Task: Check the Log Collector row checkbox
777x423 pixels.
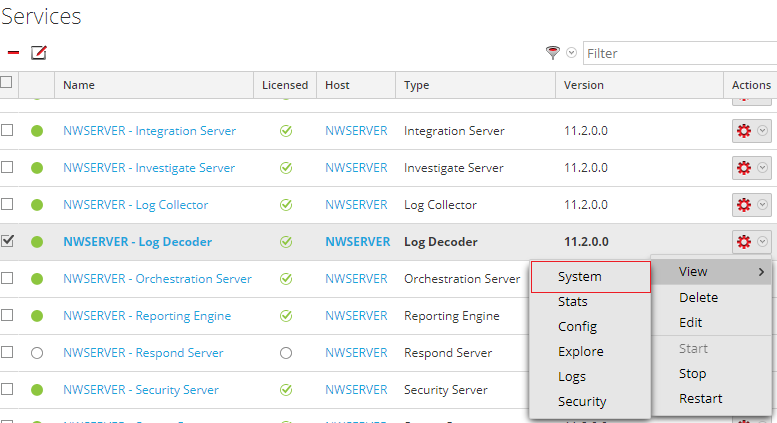Action: tap(8, 204)
